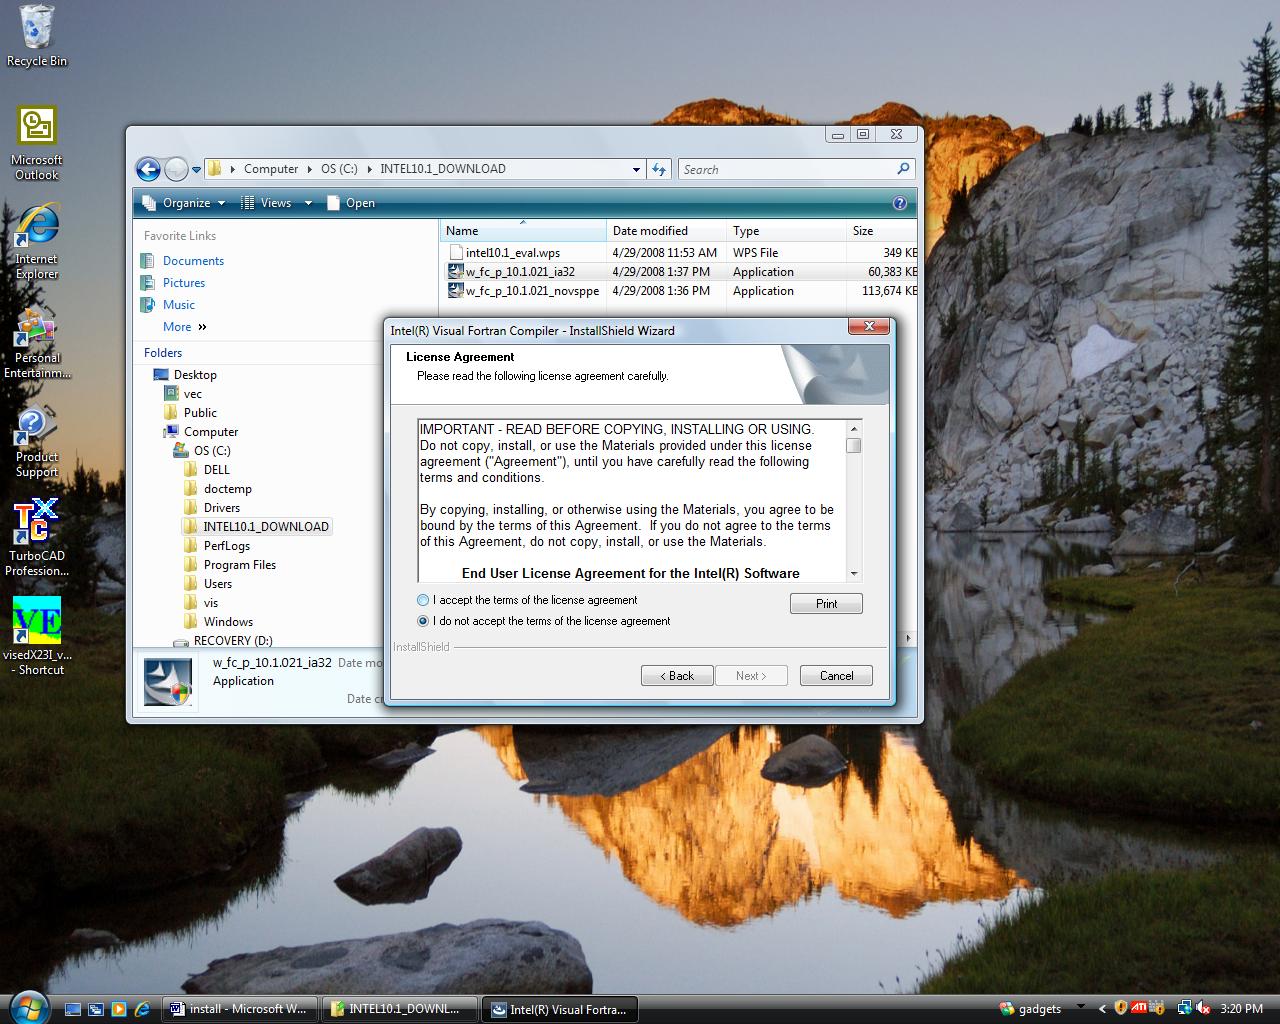
Task: Click the Explorer Search input box
Action: (x=787, y=169)
